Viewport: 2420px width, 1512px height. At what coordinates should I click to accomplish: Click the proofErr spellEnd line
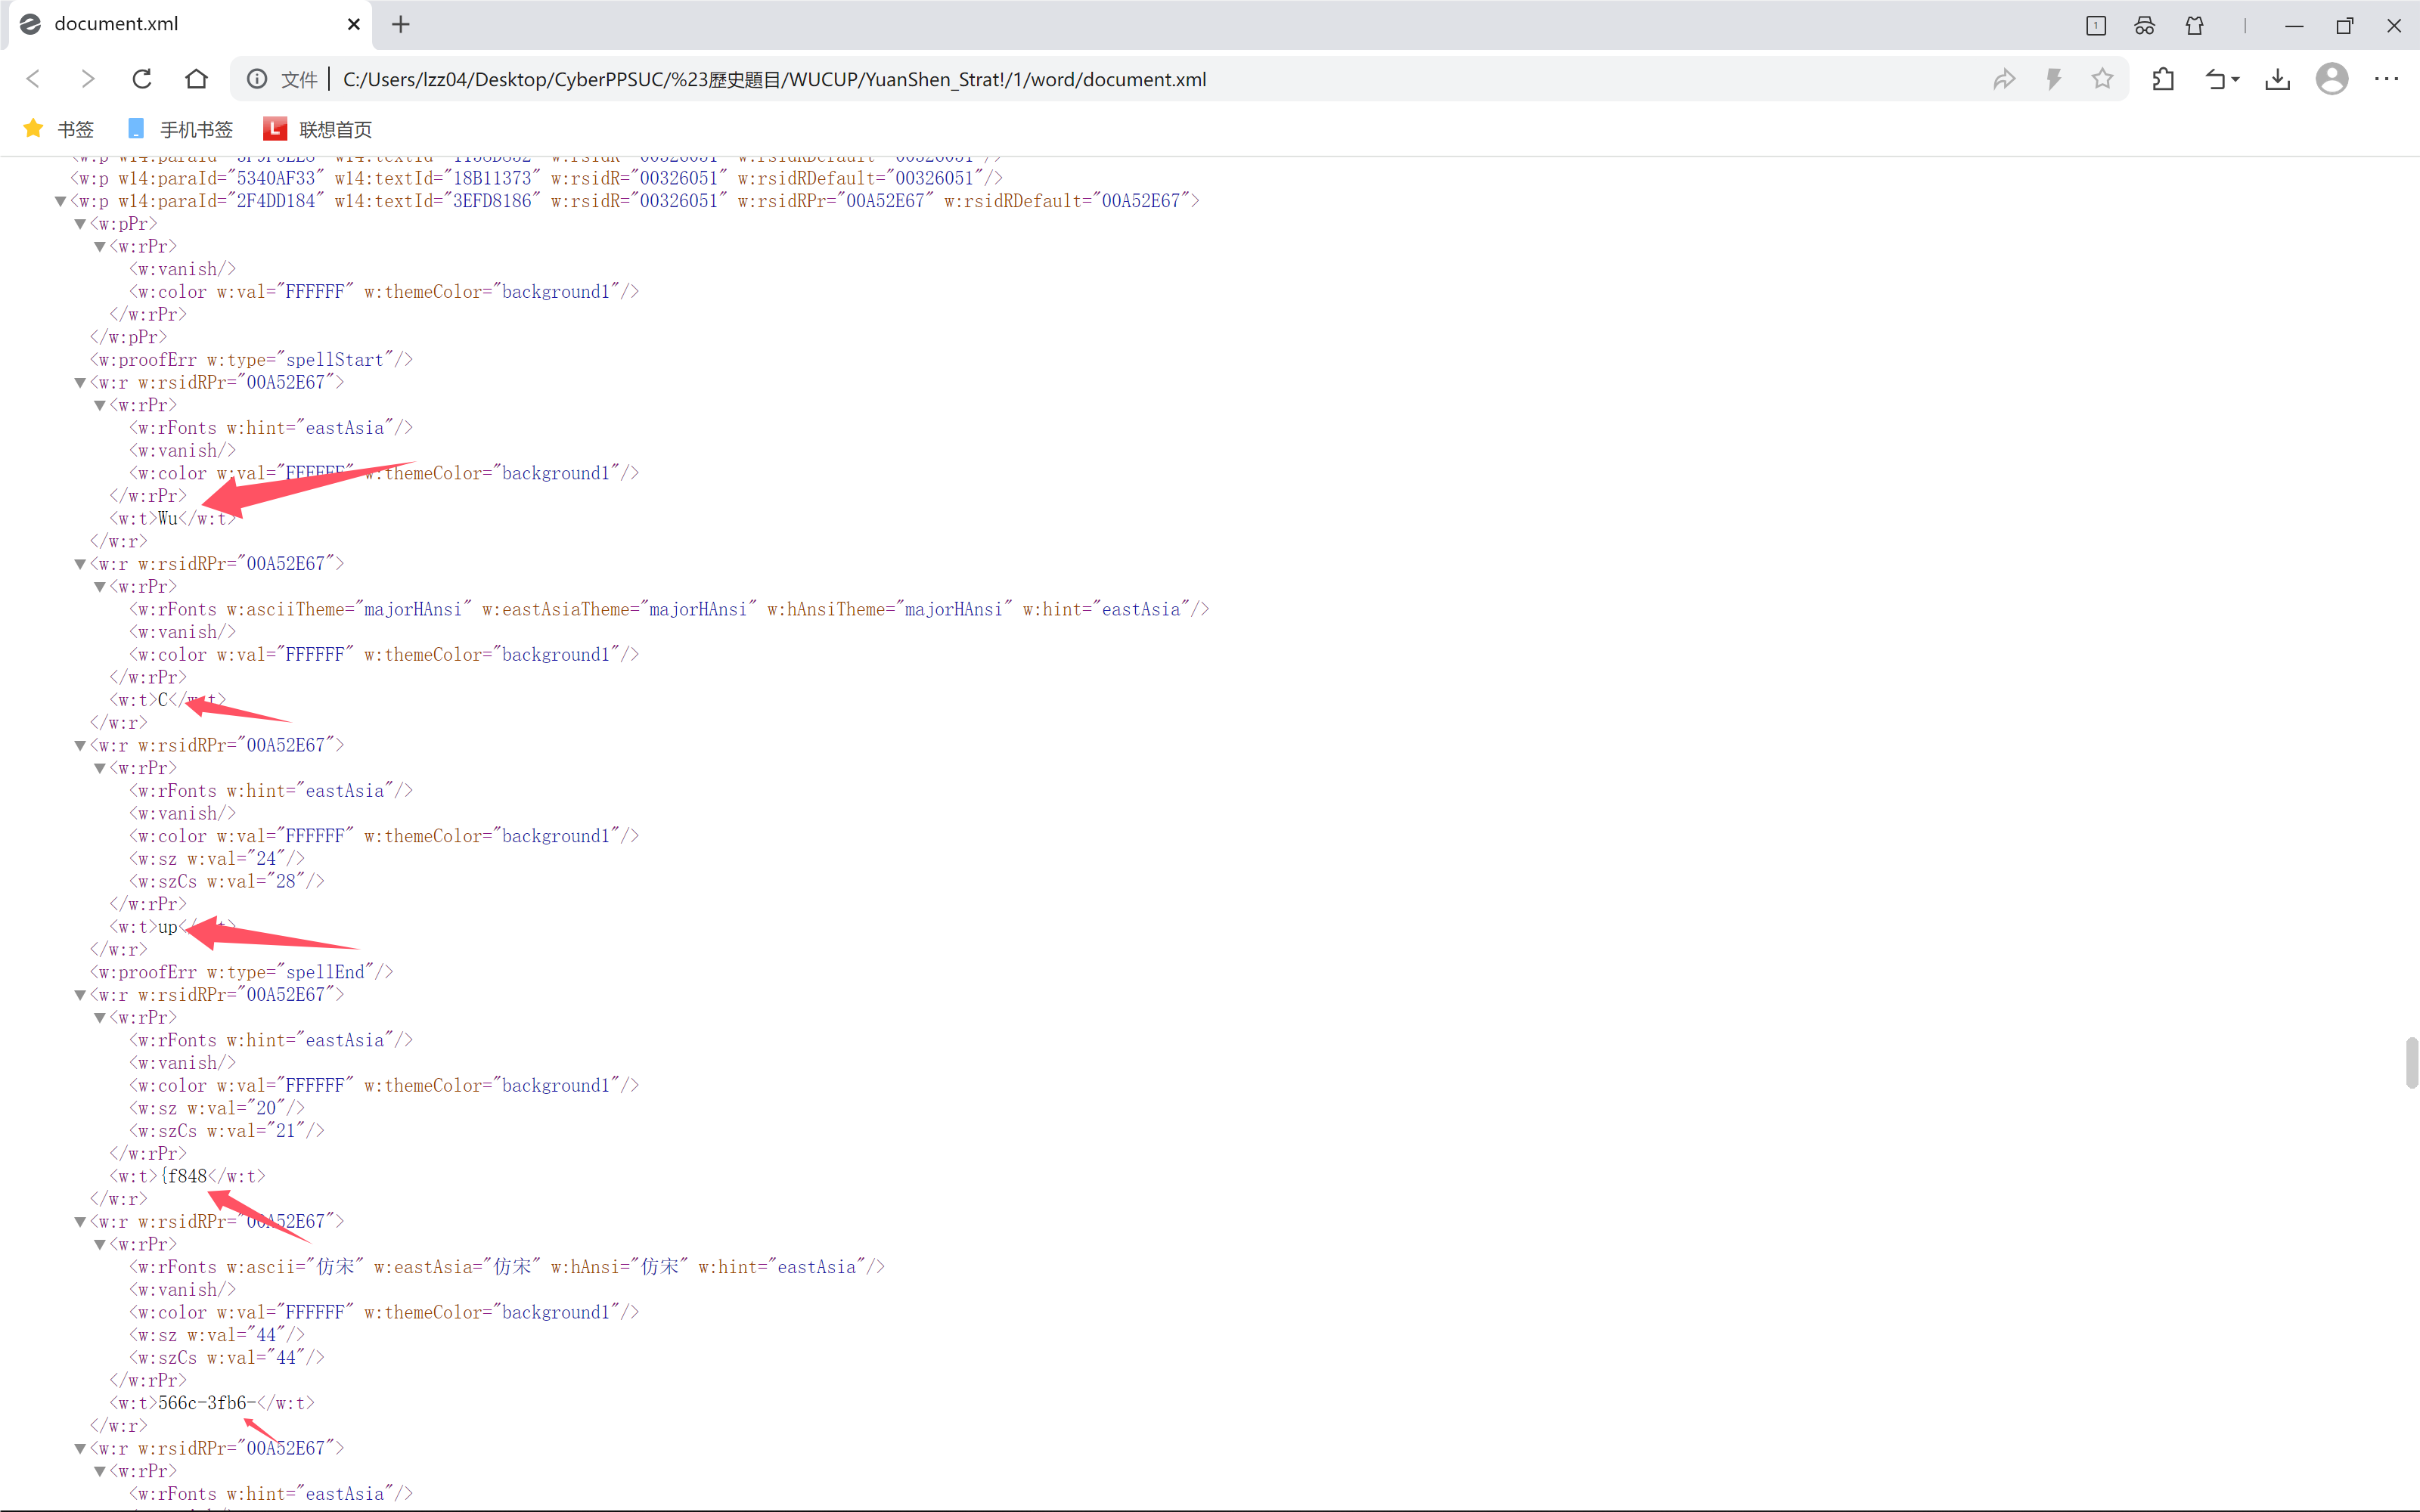(241, 972)
